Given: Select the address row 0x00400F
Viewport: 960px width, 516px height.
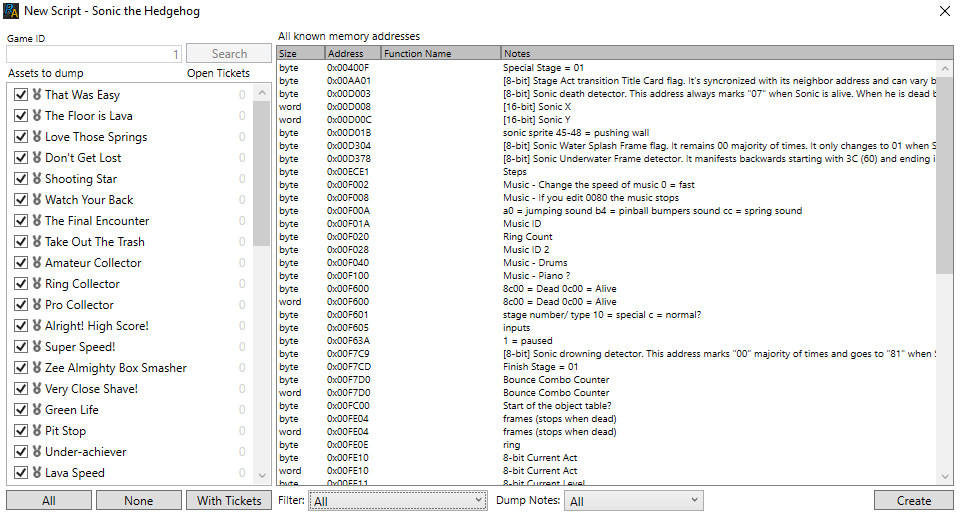Looking at the screenshot, I should (x=606, y=68).
